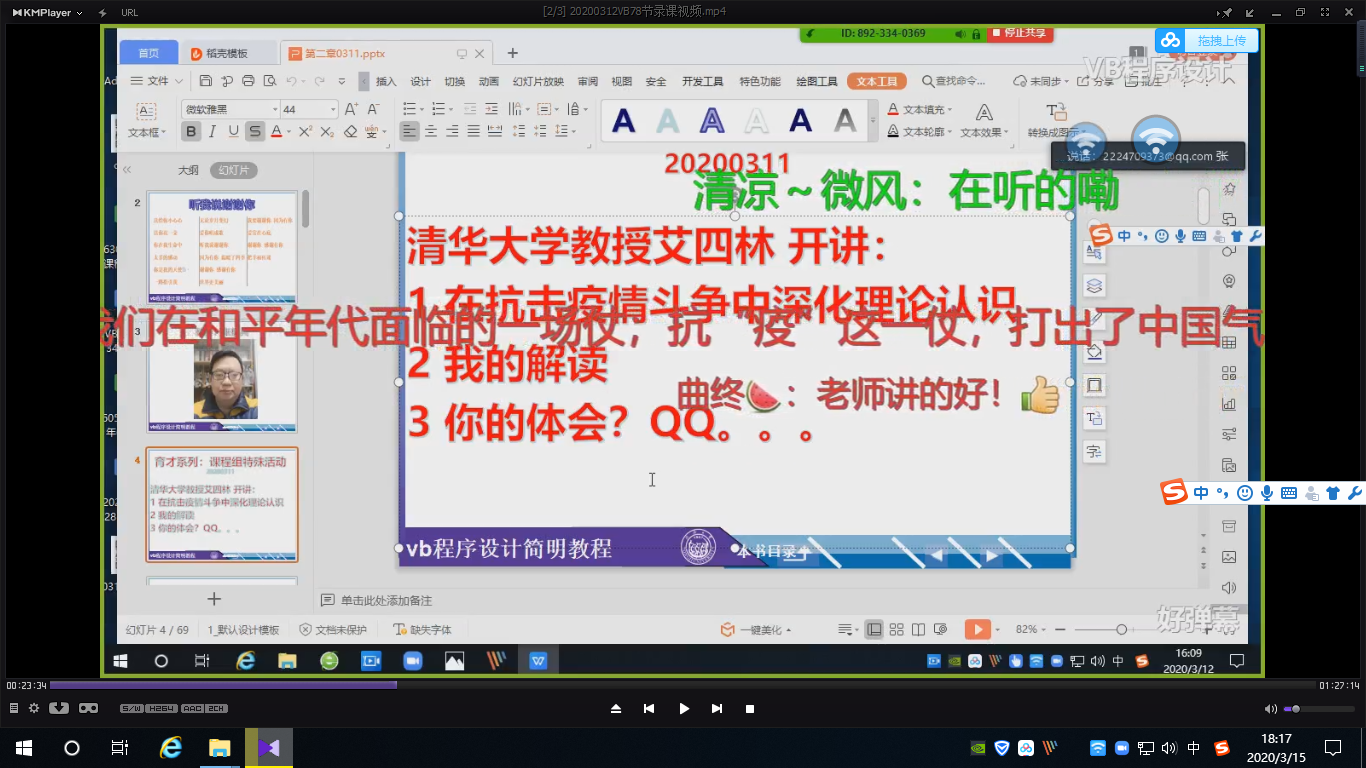
Task: Switch to the 首页 tab
Action: click(148, 53)
